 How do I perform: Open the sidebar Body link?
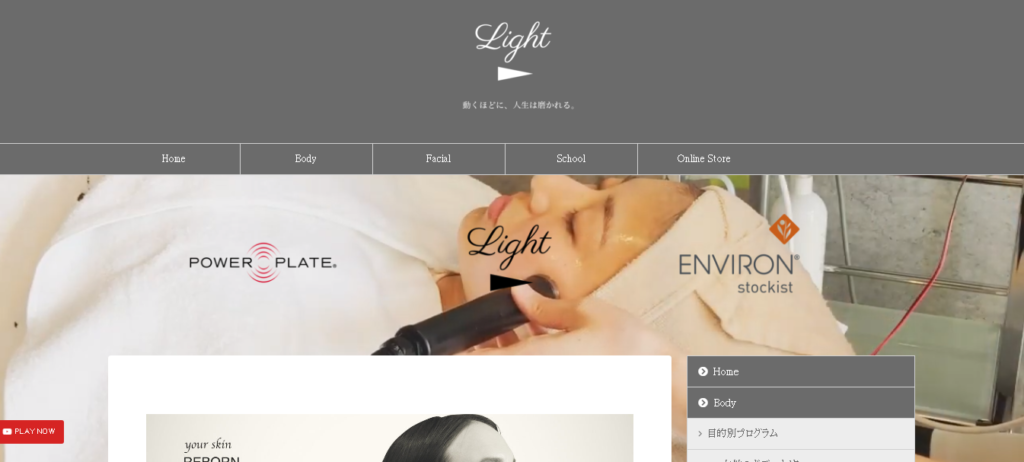[801, 403]
